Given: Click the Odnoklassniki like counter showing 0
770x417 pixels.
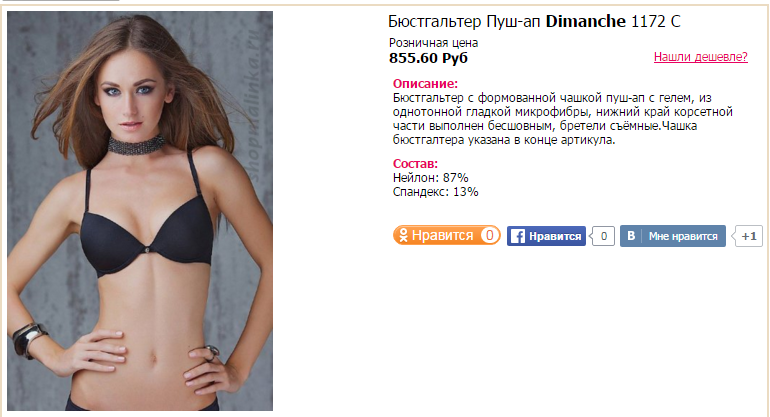Looking at the screenshot, I should click(489, 235).
